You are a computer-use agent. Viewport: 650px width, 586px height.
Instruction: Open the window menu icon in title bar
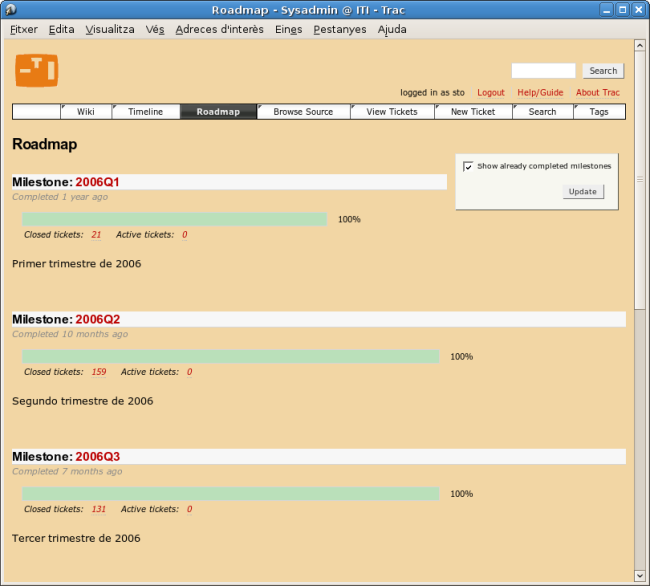click(x=11, y=9)
